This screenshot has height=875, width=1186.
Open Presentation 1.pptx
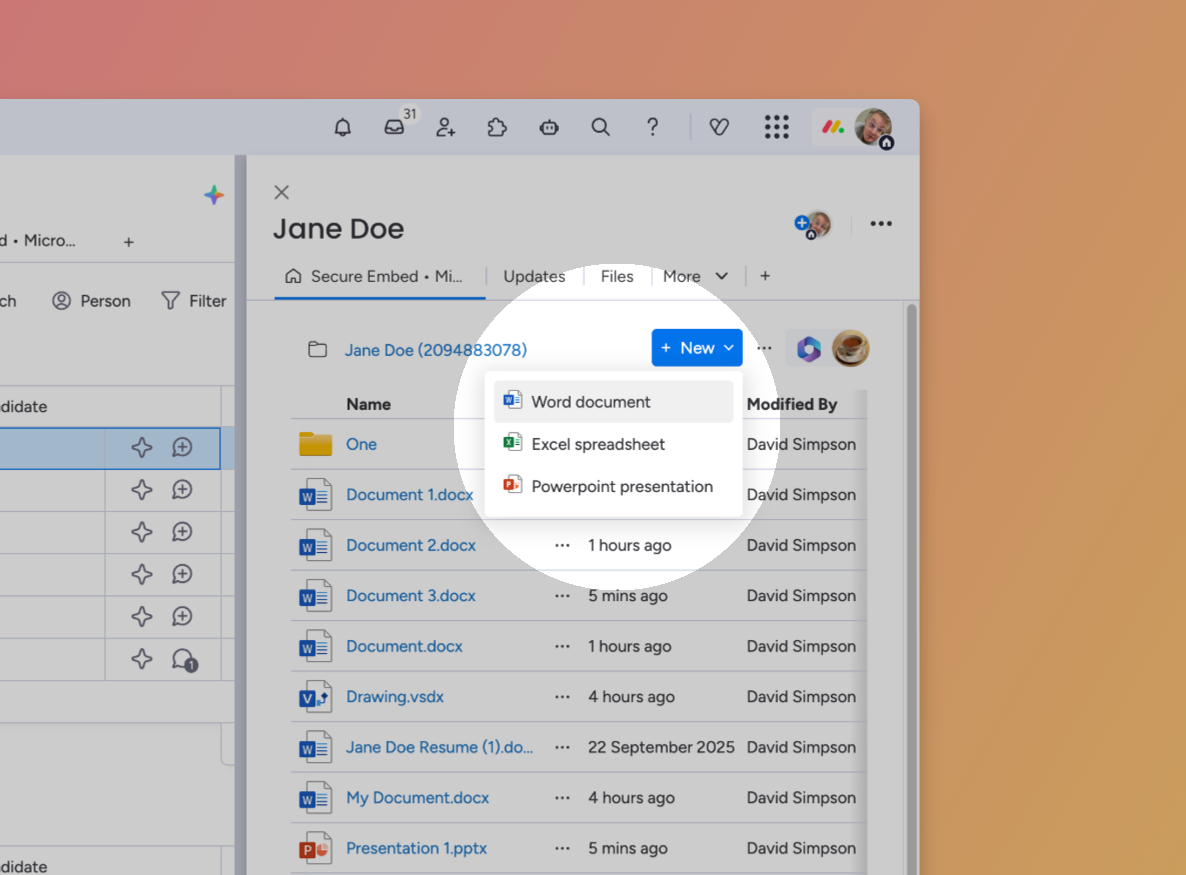pyautogui.click(x=416, y=848)
